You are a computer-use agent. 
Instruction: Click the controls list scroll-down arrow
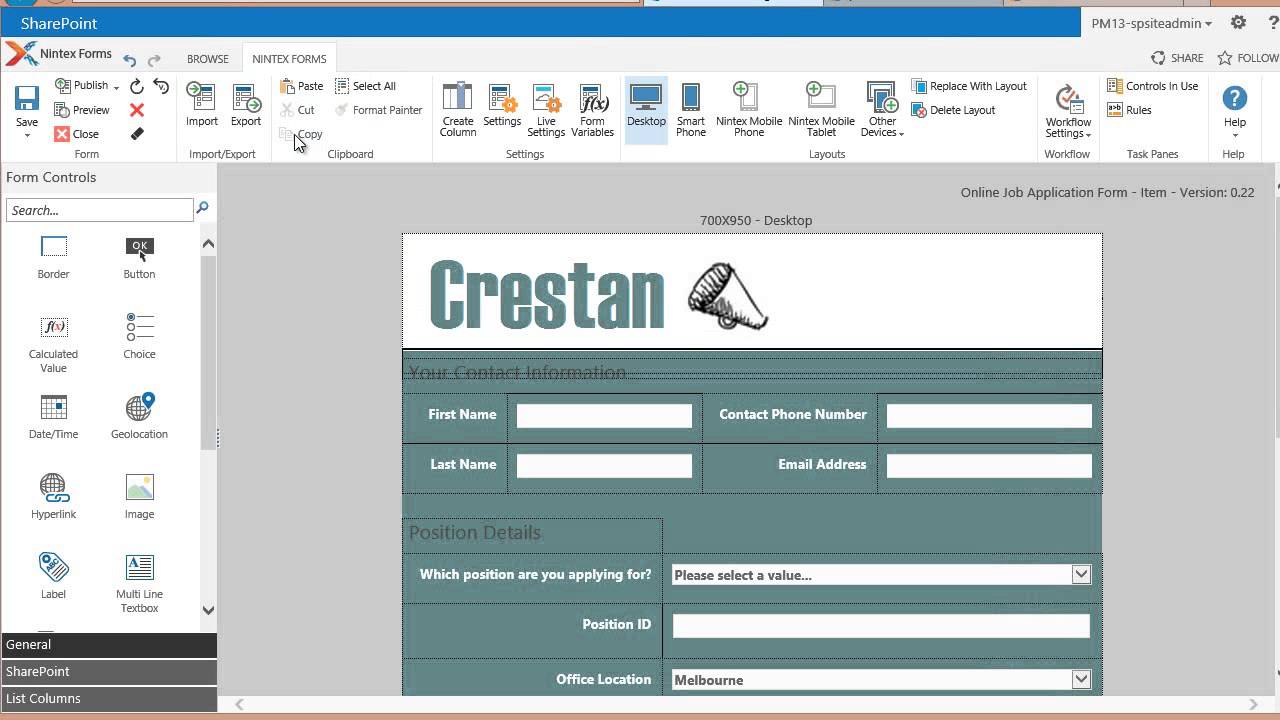[208, 610]
